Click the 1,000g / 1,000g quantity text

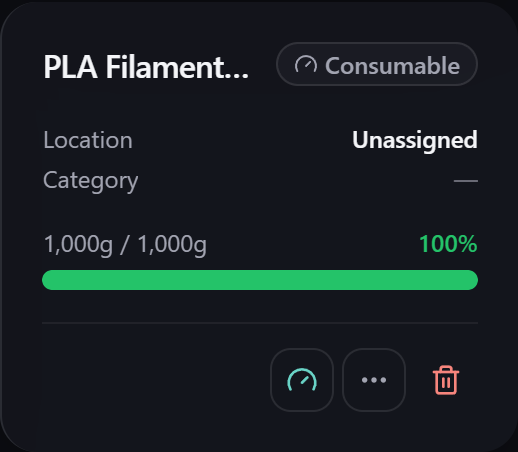point(125,245)
